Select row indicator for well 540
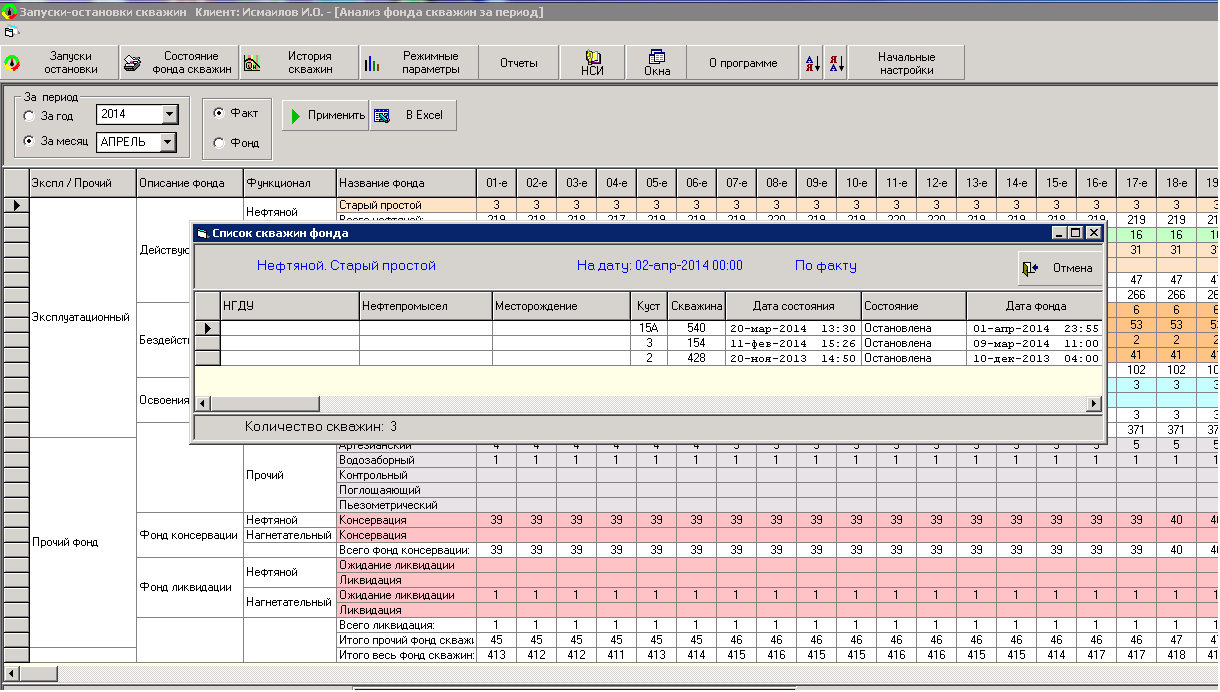1220x692 pixels. coord(207,328)
